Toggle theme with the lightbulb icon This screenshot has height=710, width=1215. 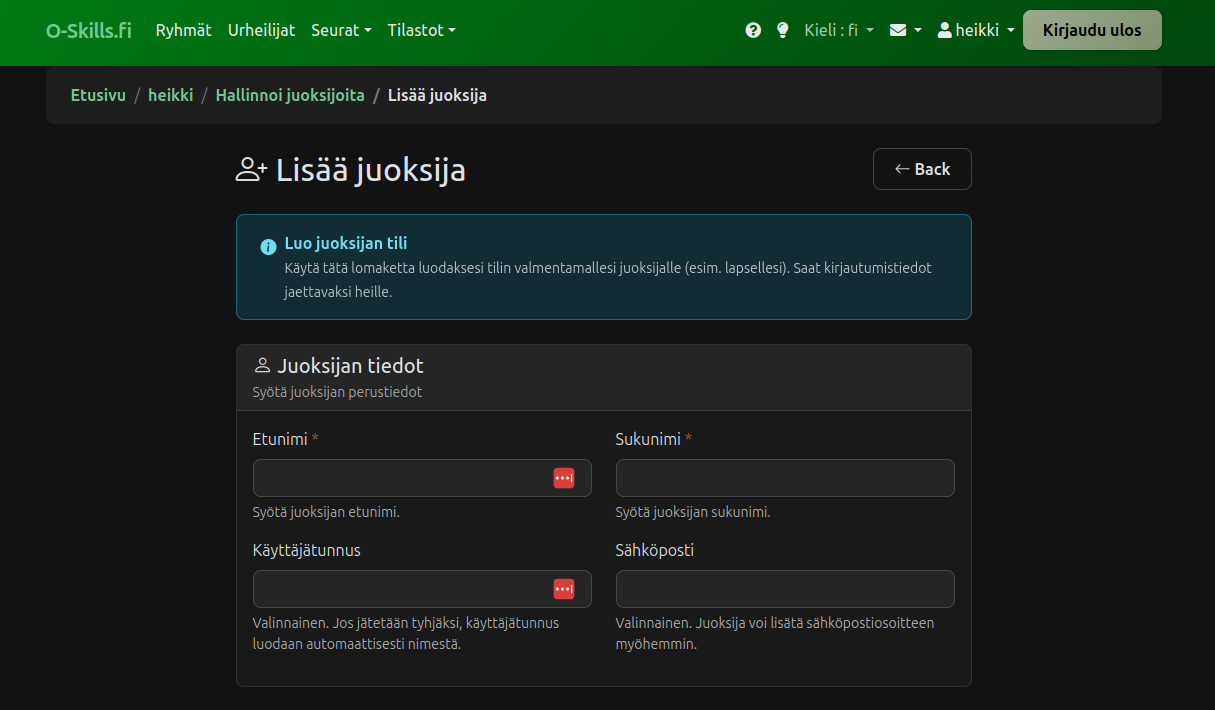coord(782,30)
